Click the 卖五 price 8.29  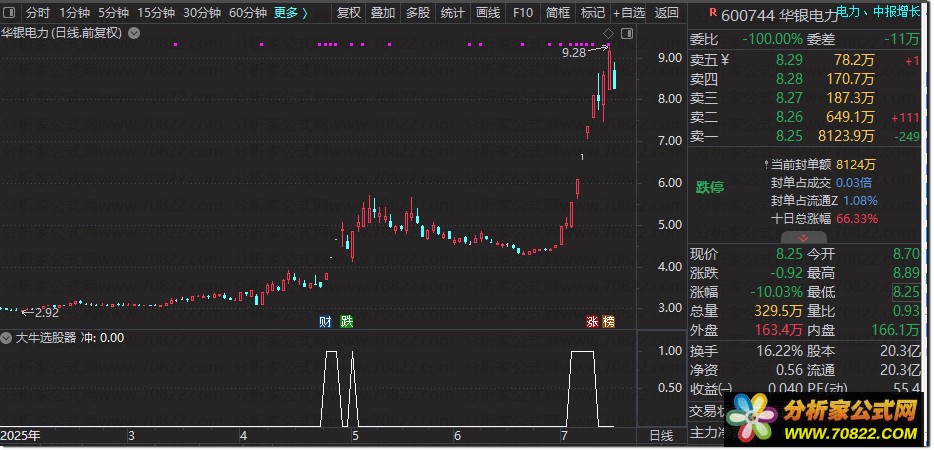[789, 60]
